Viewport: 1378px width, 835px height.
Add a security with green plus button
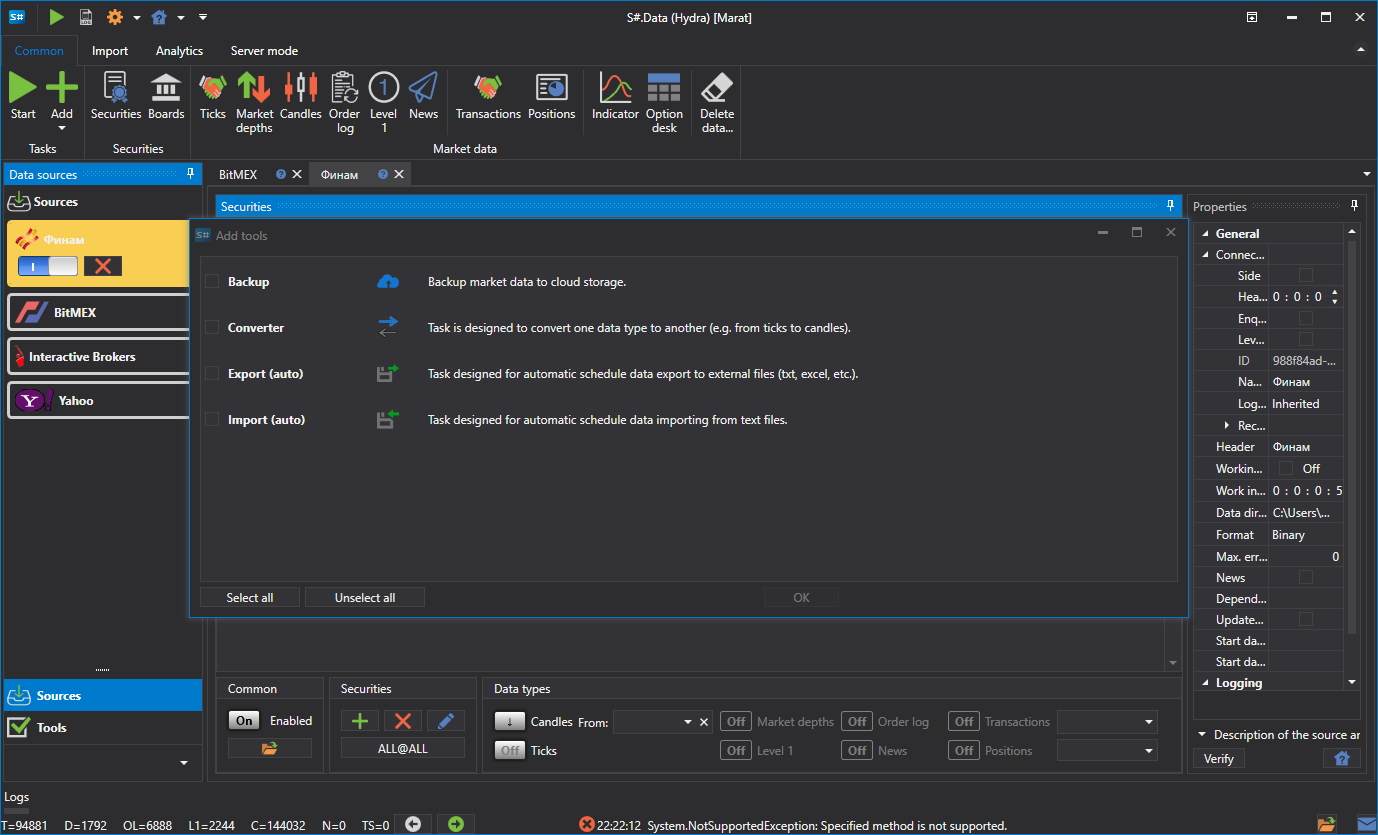point(360,721)
